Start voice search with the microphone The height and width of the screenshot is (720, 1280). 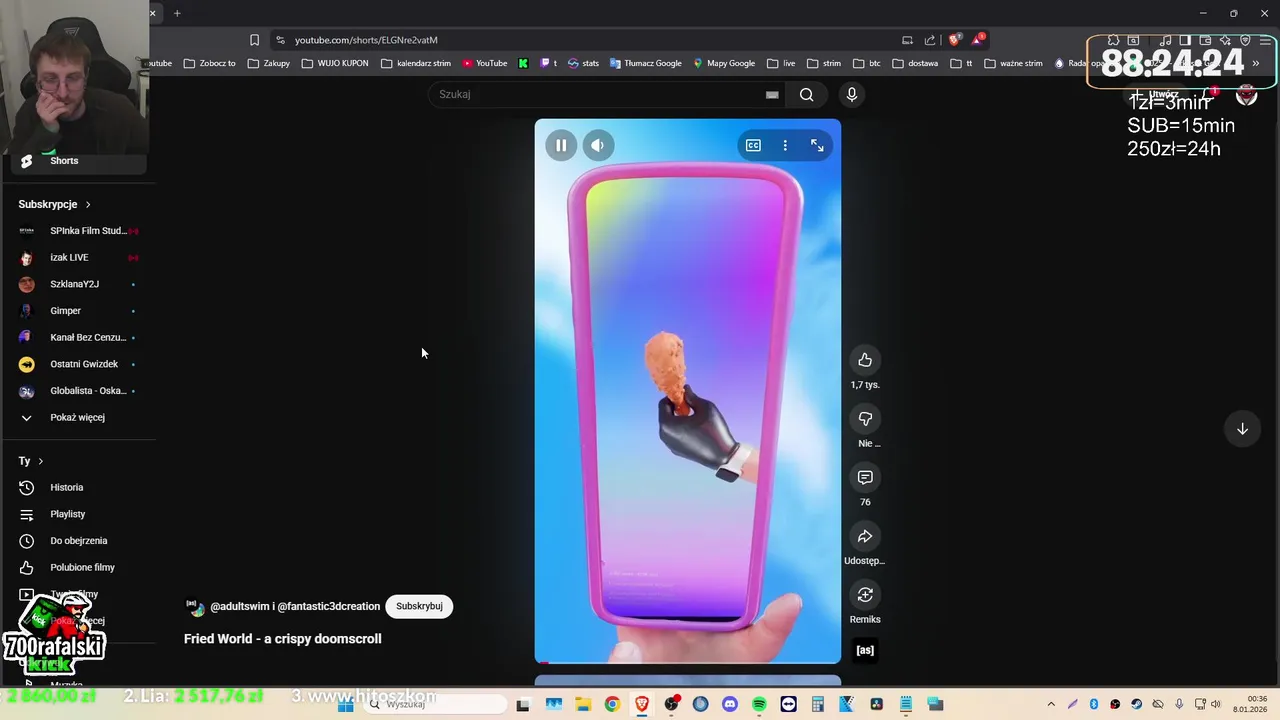pyautogui.click(x=851, y=94)
